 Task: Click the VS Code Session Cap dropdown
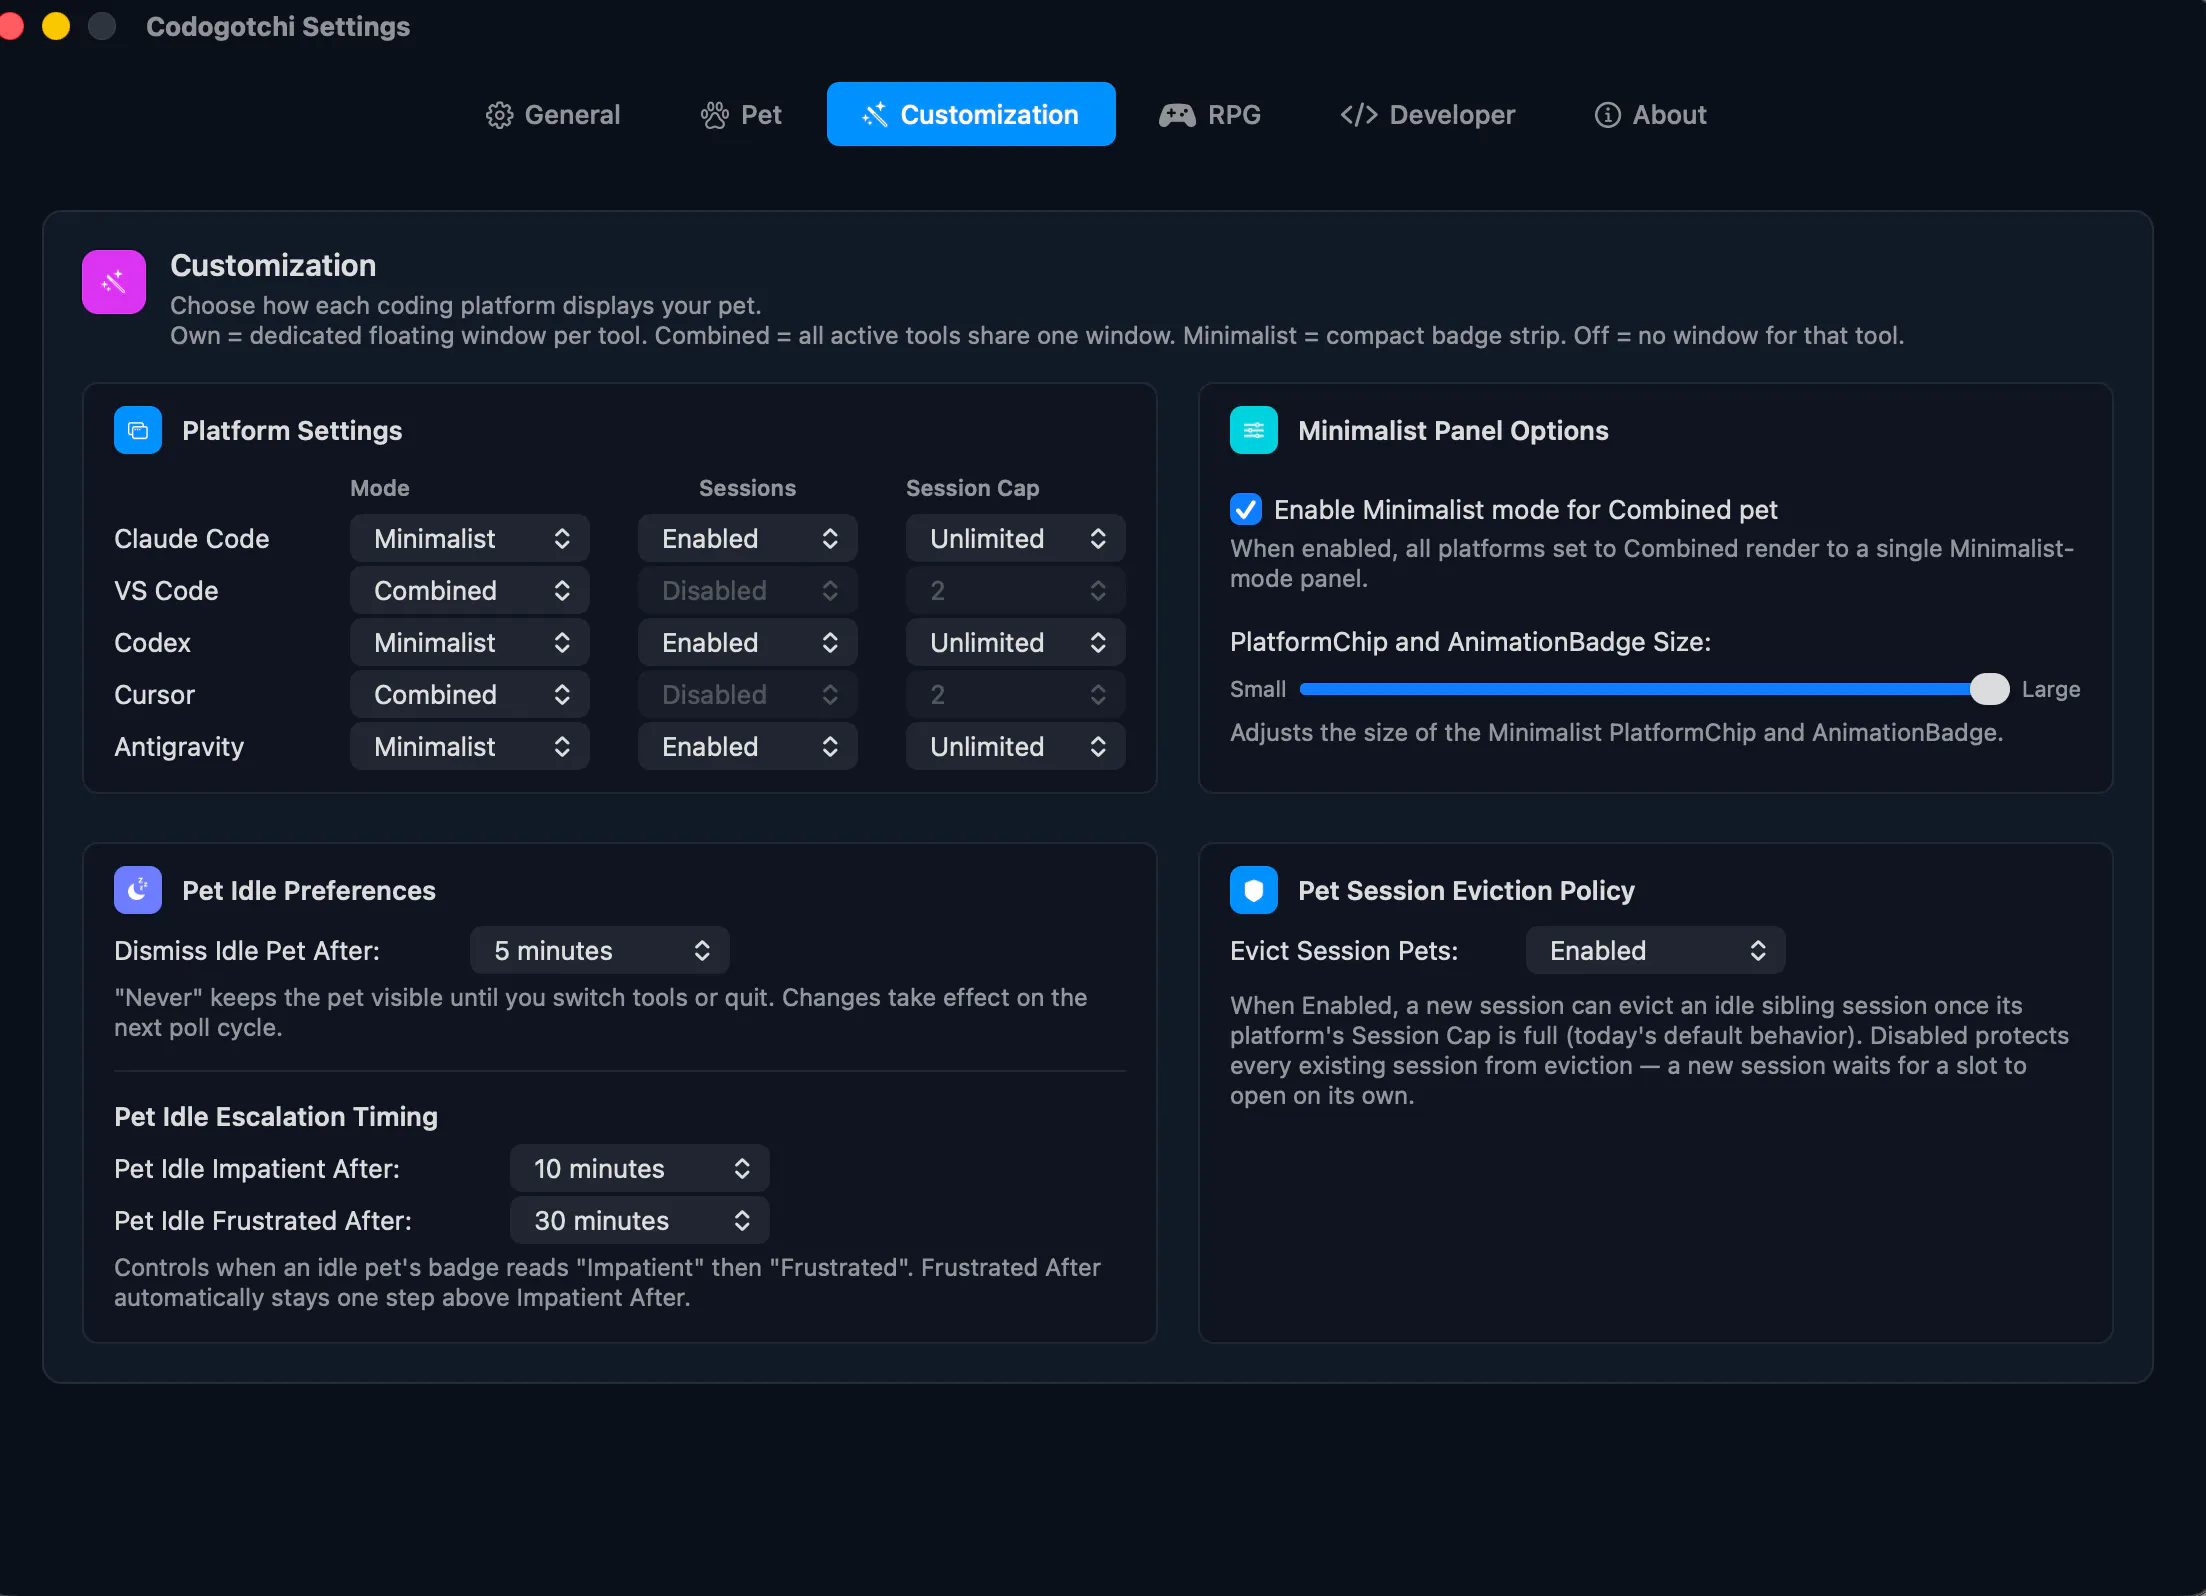1016,591
